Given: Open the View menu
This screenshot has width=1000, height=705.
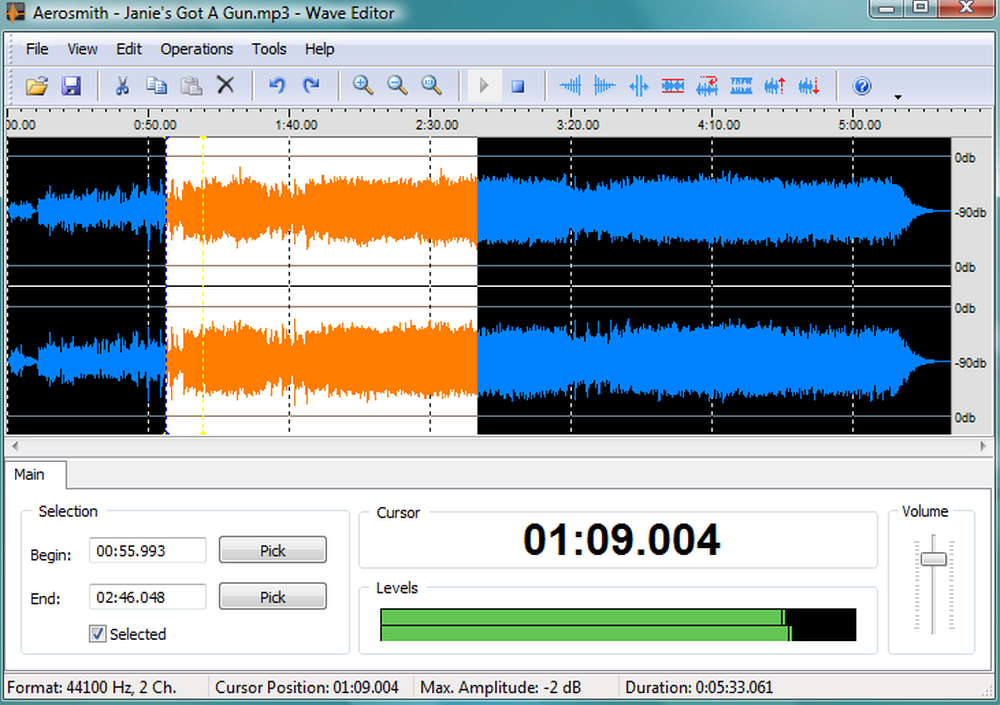Looking at the screenshot, I should [82, 49].
